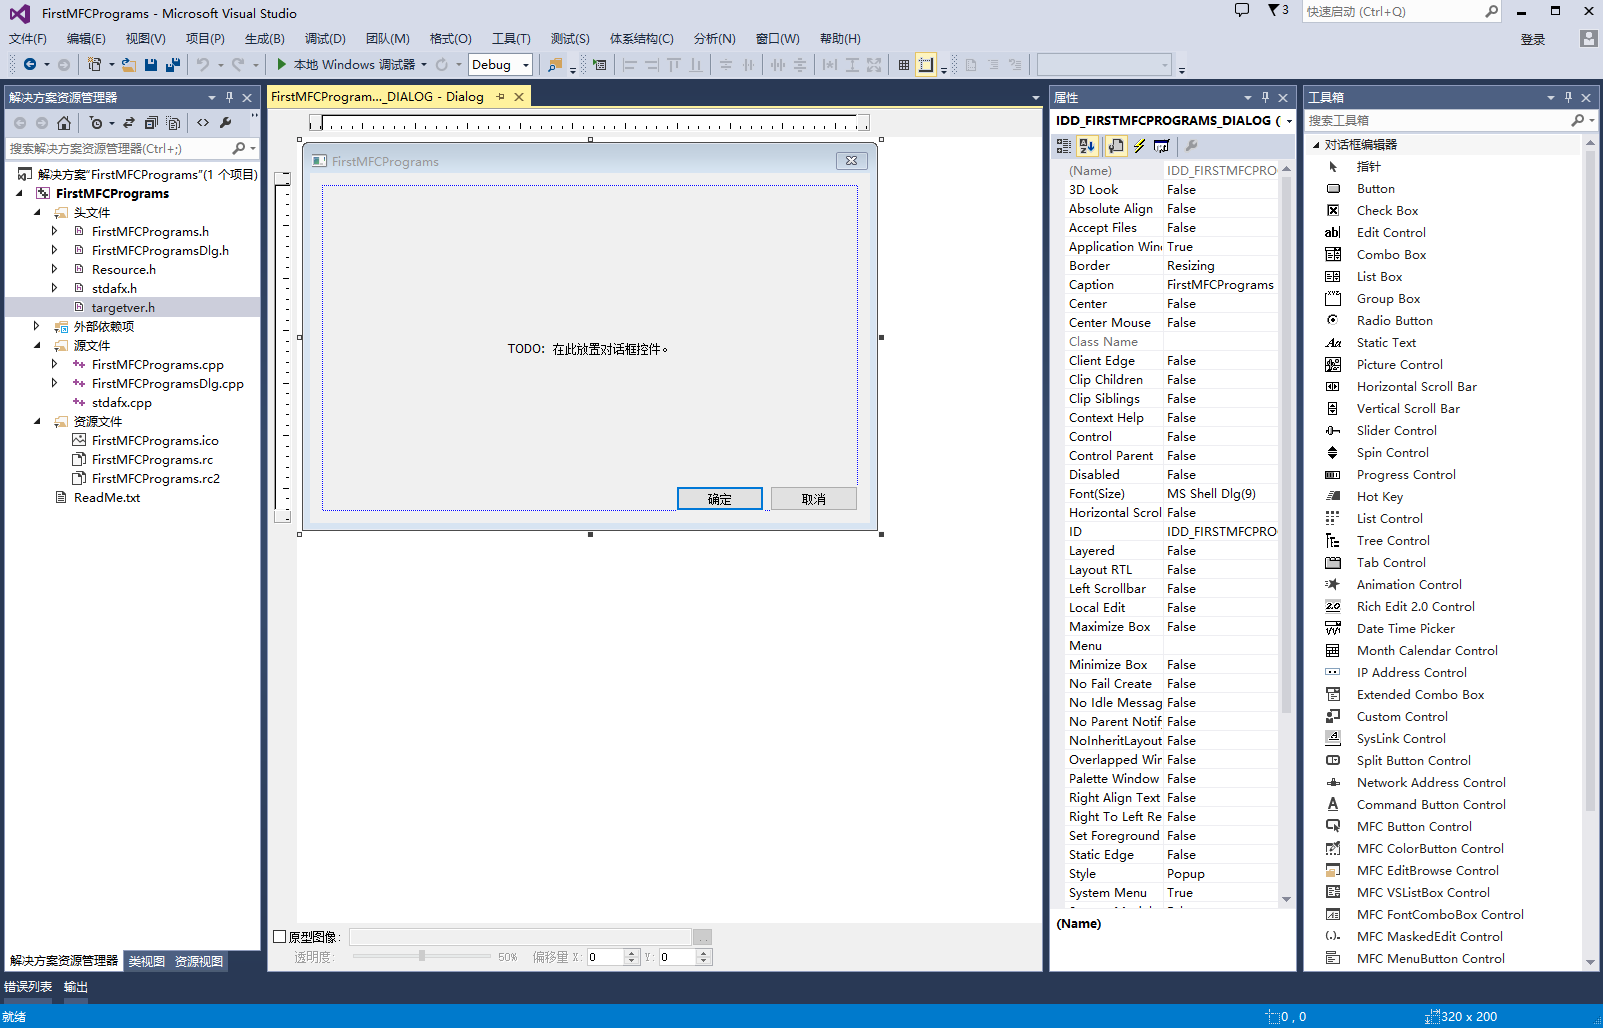1603x1028 pixels.
Task: Toggle the Properties page view button
Action: pyautogui.click(x=1116, y=146)
